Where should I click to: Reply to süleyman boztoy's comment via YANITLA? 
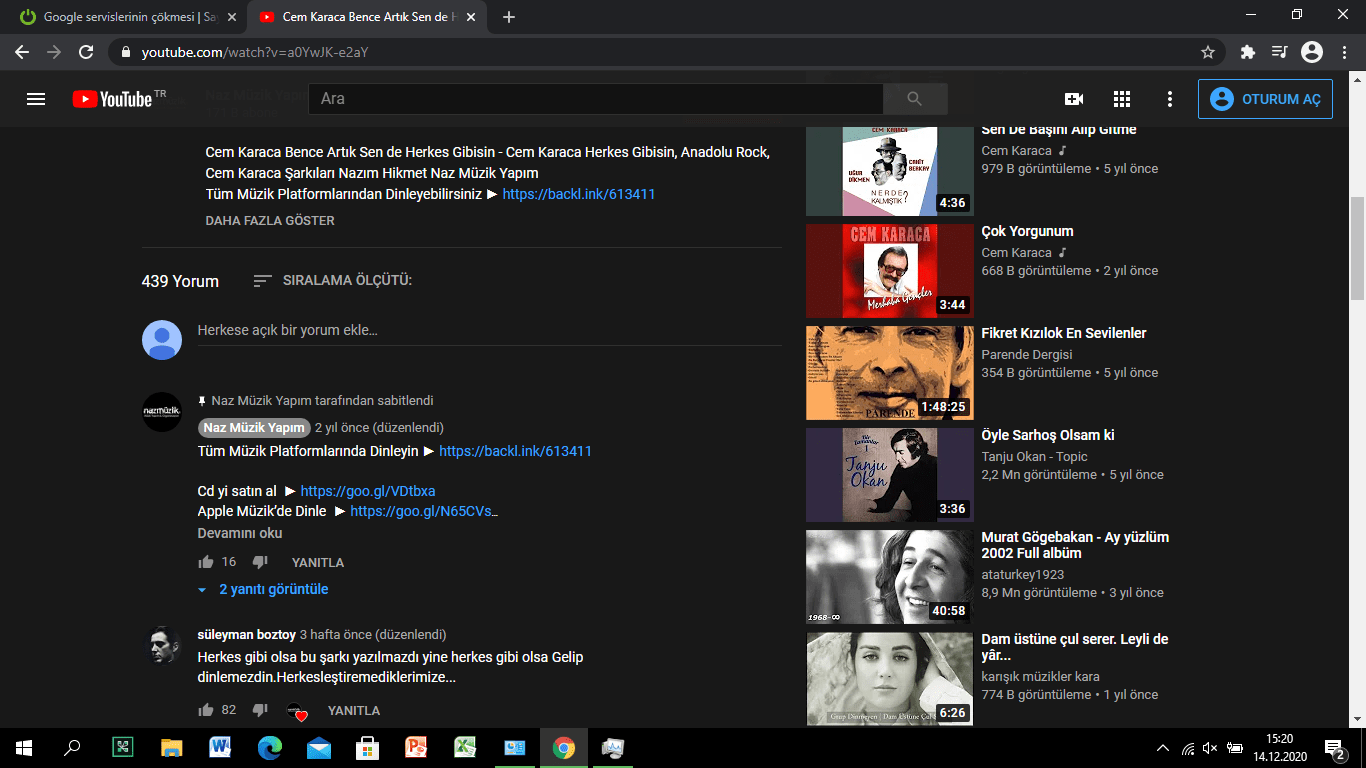[354, 711]
